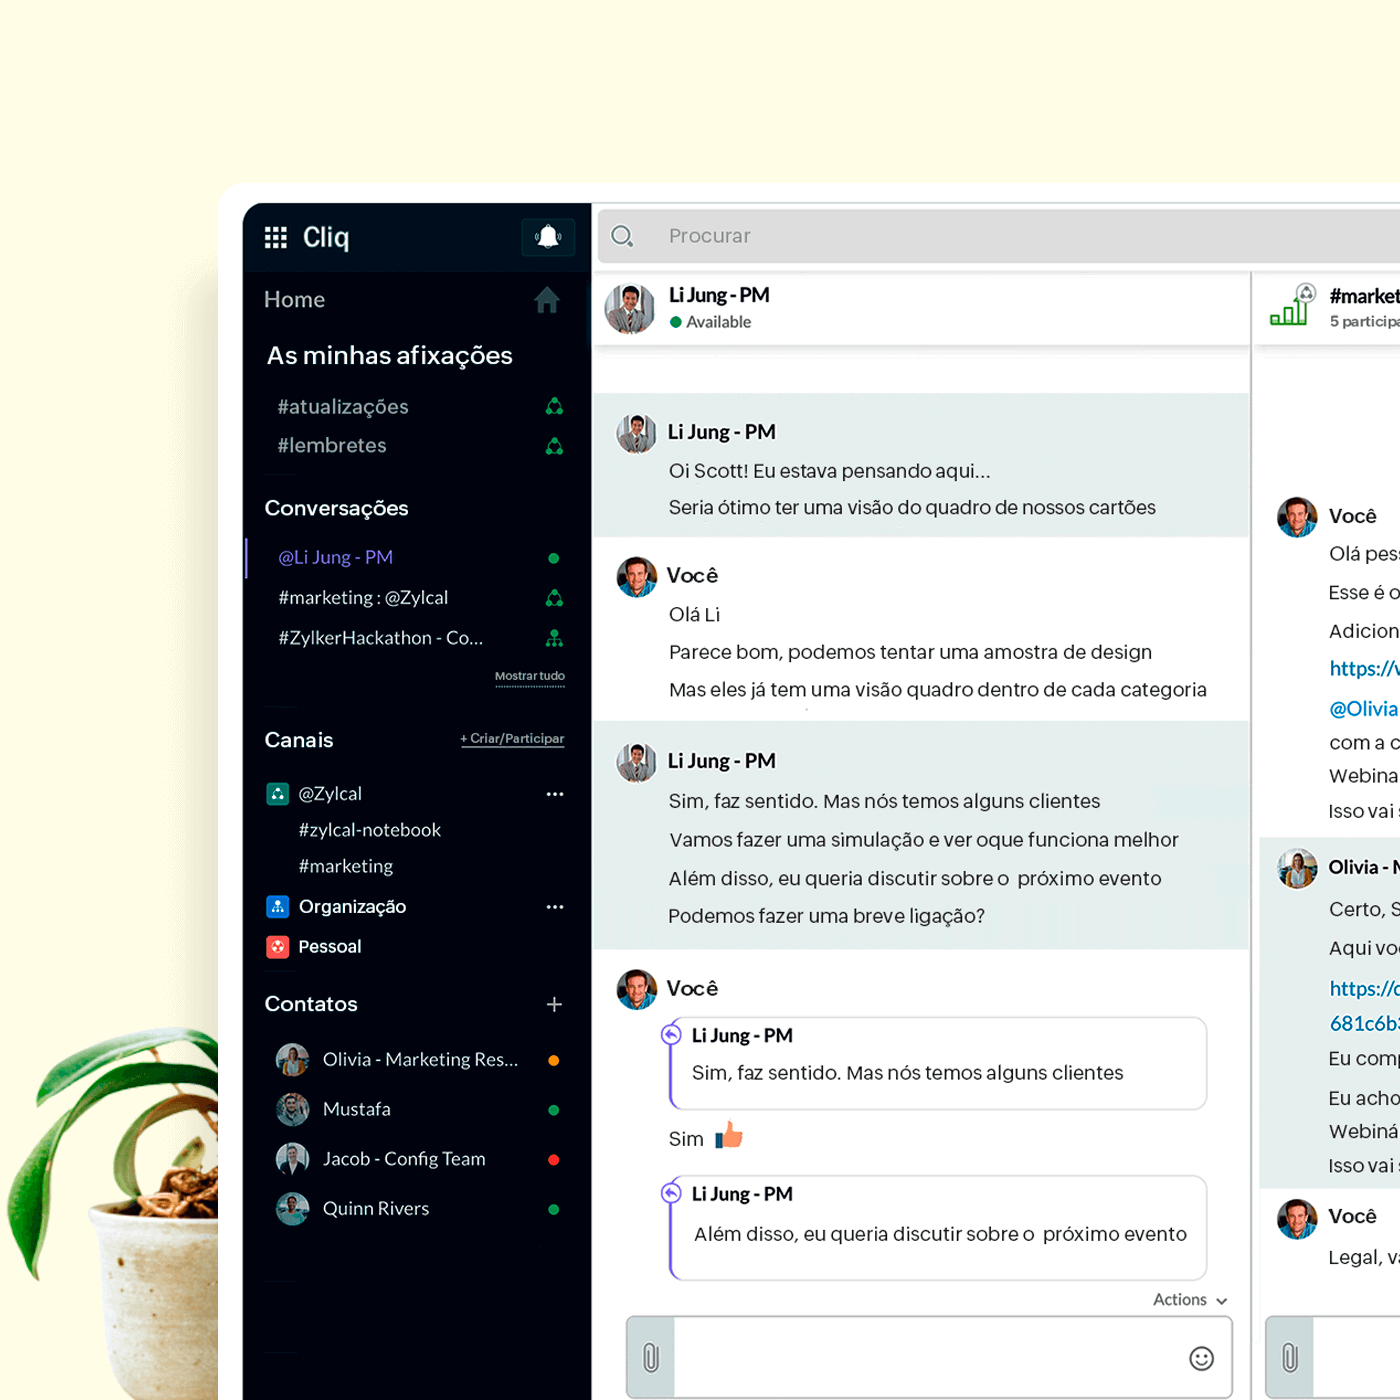This screenshot has width=1400, height=1400.
Task: Click the red Pessoal channel icon
Action: 278,947
